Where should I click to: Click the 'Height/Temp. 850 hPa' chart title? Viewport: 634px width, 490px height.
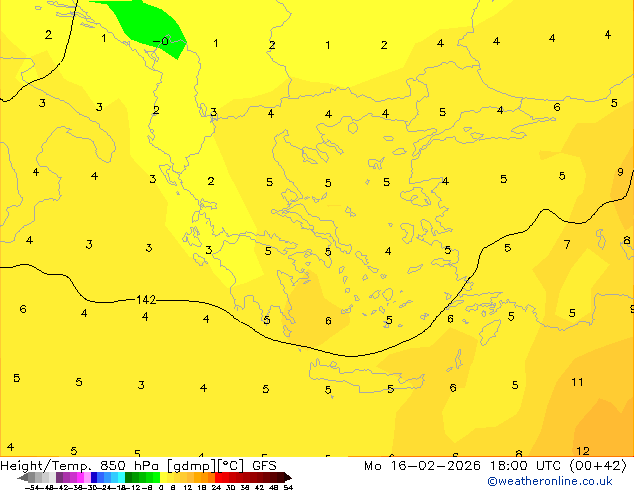(80, 466)
